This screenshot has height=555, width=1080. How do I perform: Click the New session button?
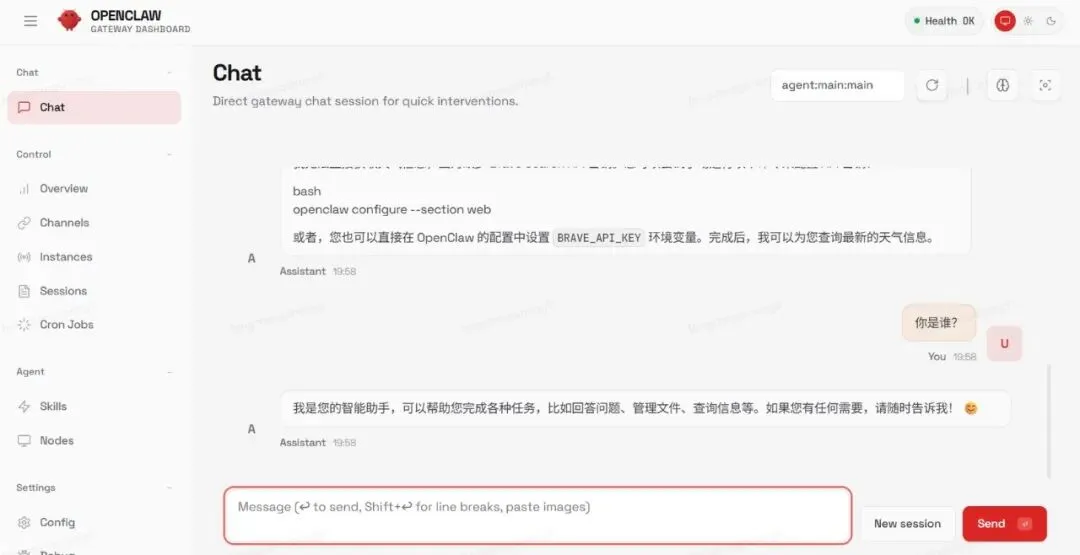[x=907, y=524]
